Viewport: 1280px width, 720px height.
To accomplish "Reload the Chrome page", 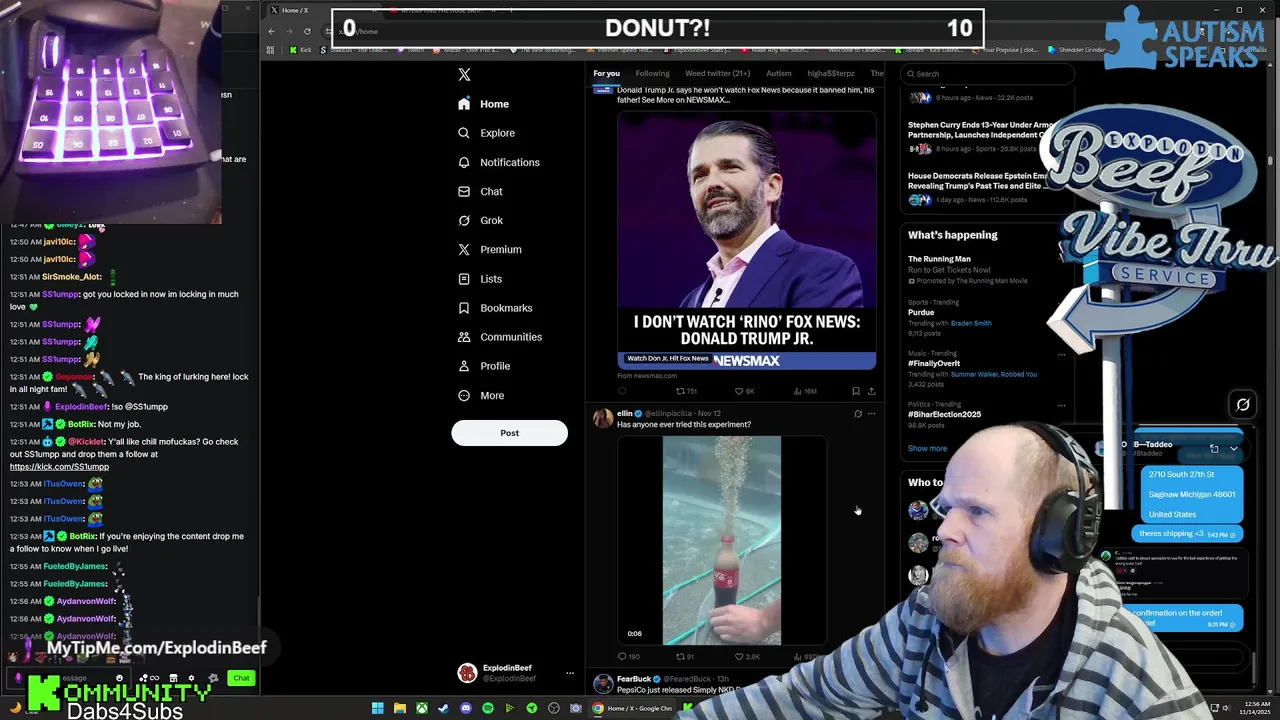I will coord(307,31).
